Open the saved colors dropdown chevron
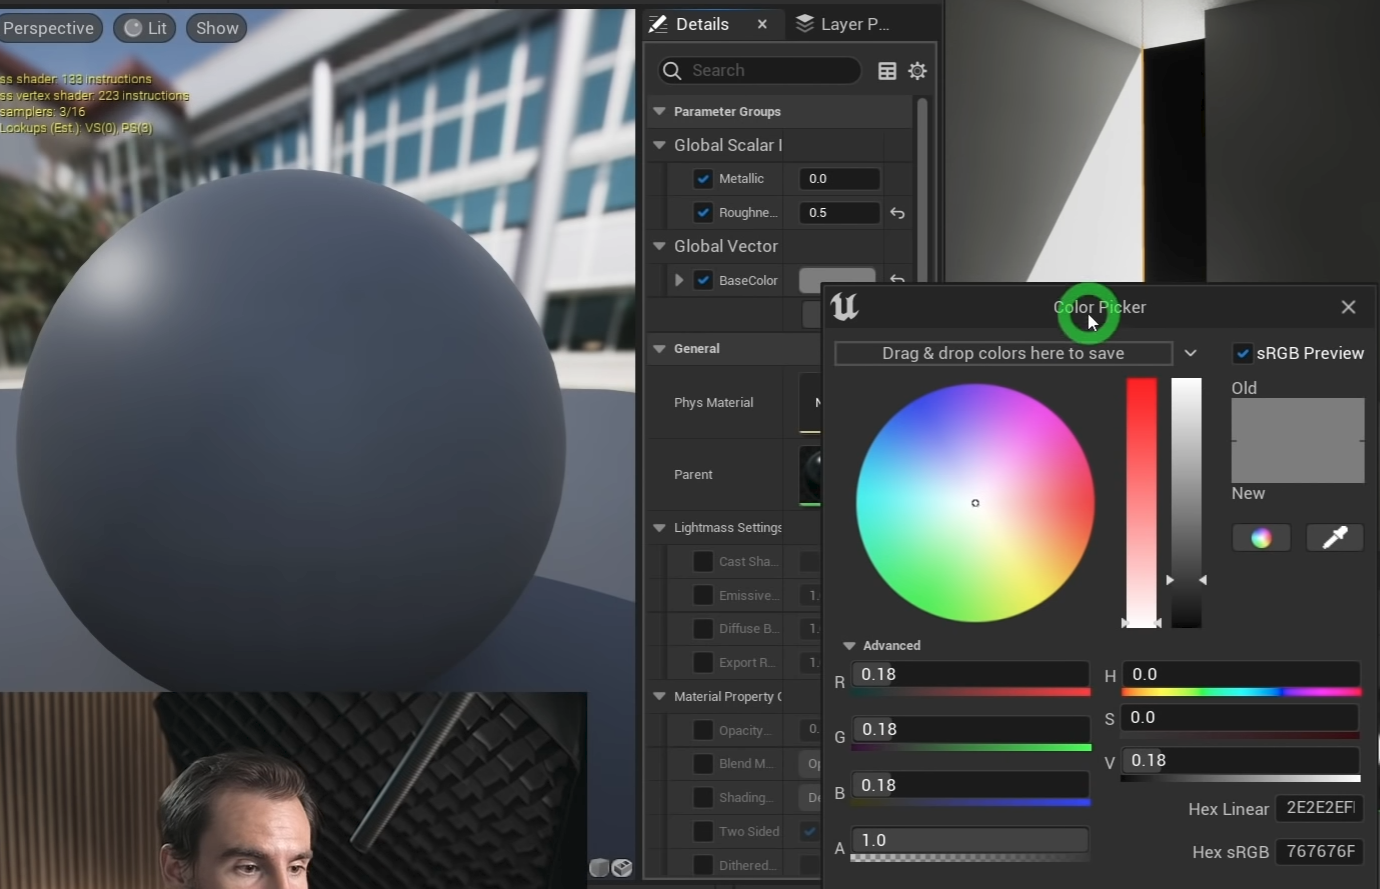The height and width of the screenshot is (889, 1380). pos(1190,353)
